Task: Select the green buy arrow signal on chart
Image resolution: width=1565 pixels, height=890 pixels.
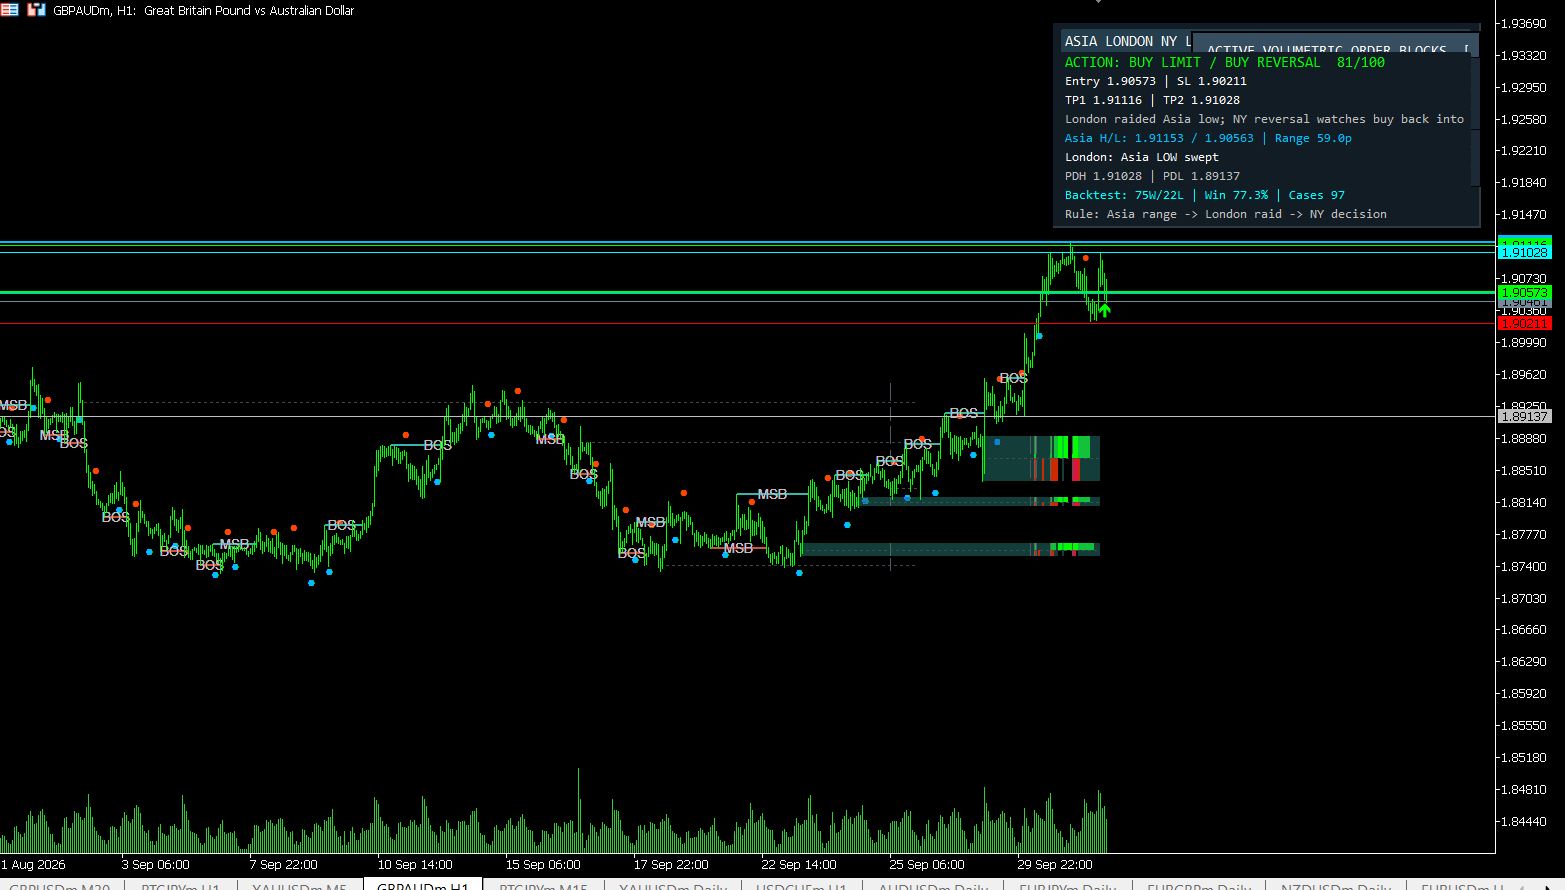Action: (x=1105, y=310)
